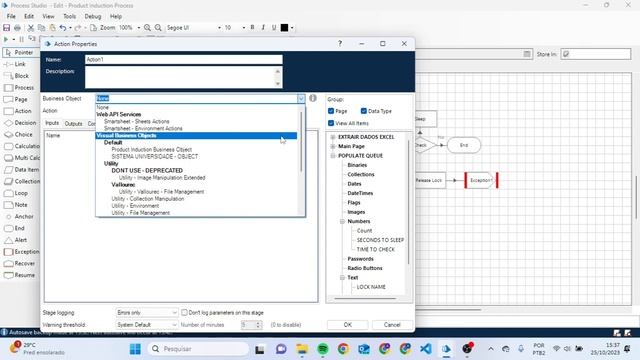Choose Product Induction Business Object from list
This screenshot has height=360, width=640.
(x=151, y=149)
